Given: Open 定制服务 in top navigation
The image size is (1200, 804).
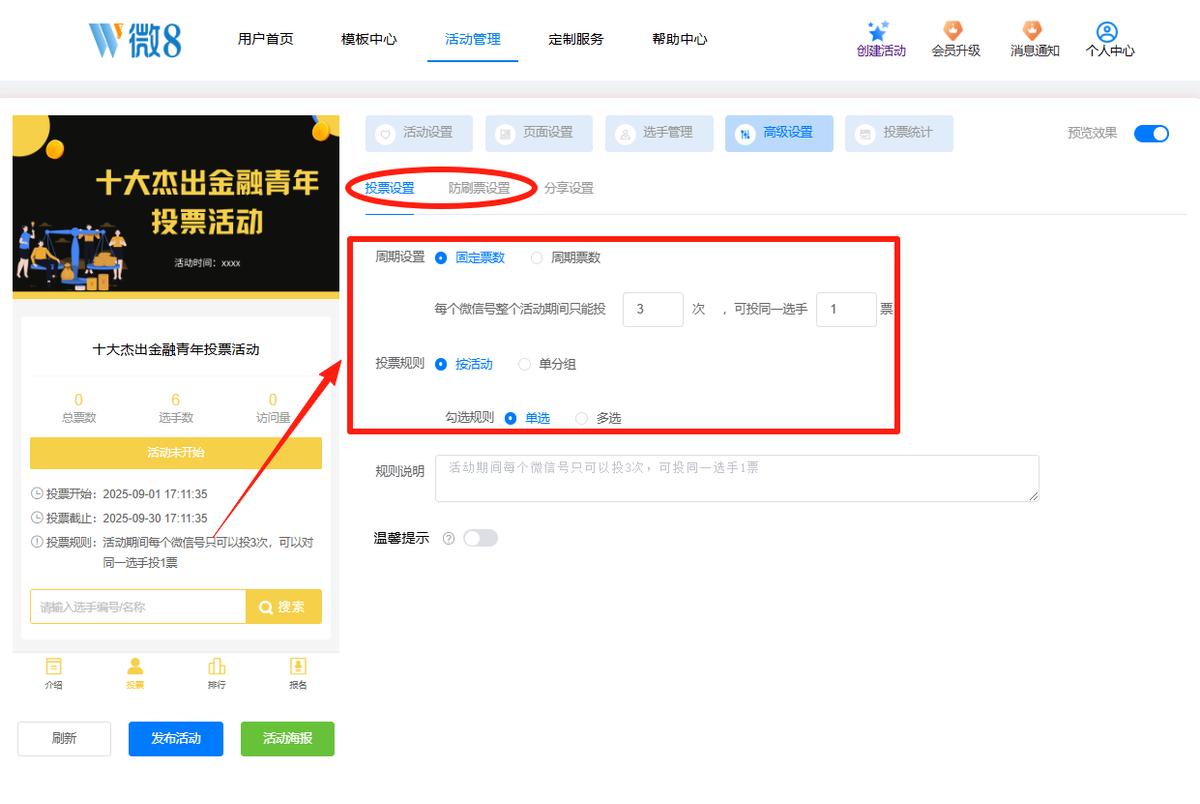Looking at the screenshot, I should [x=576, y=39].
